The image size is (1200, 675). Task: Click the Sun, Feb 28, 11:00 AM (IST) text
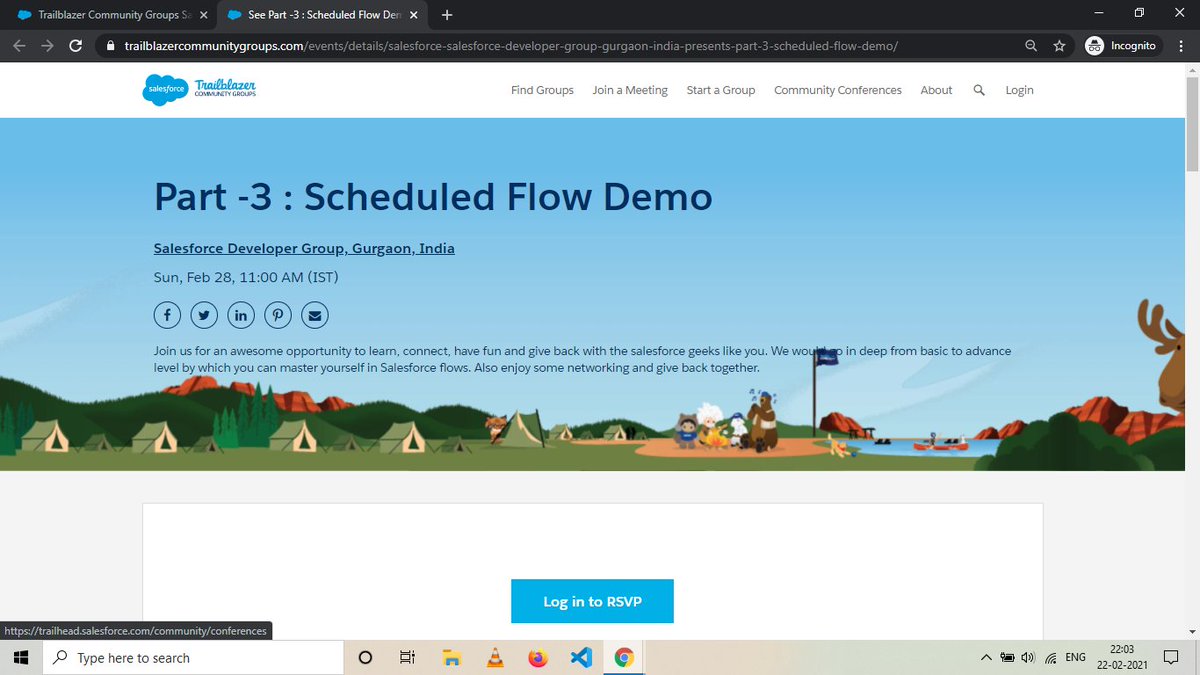tap(246, 277)
